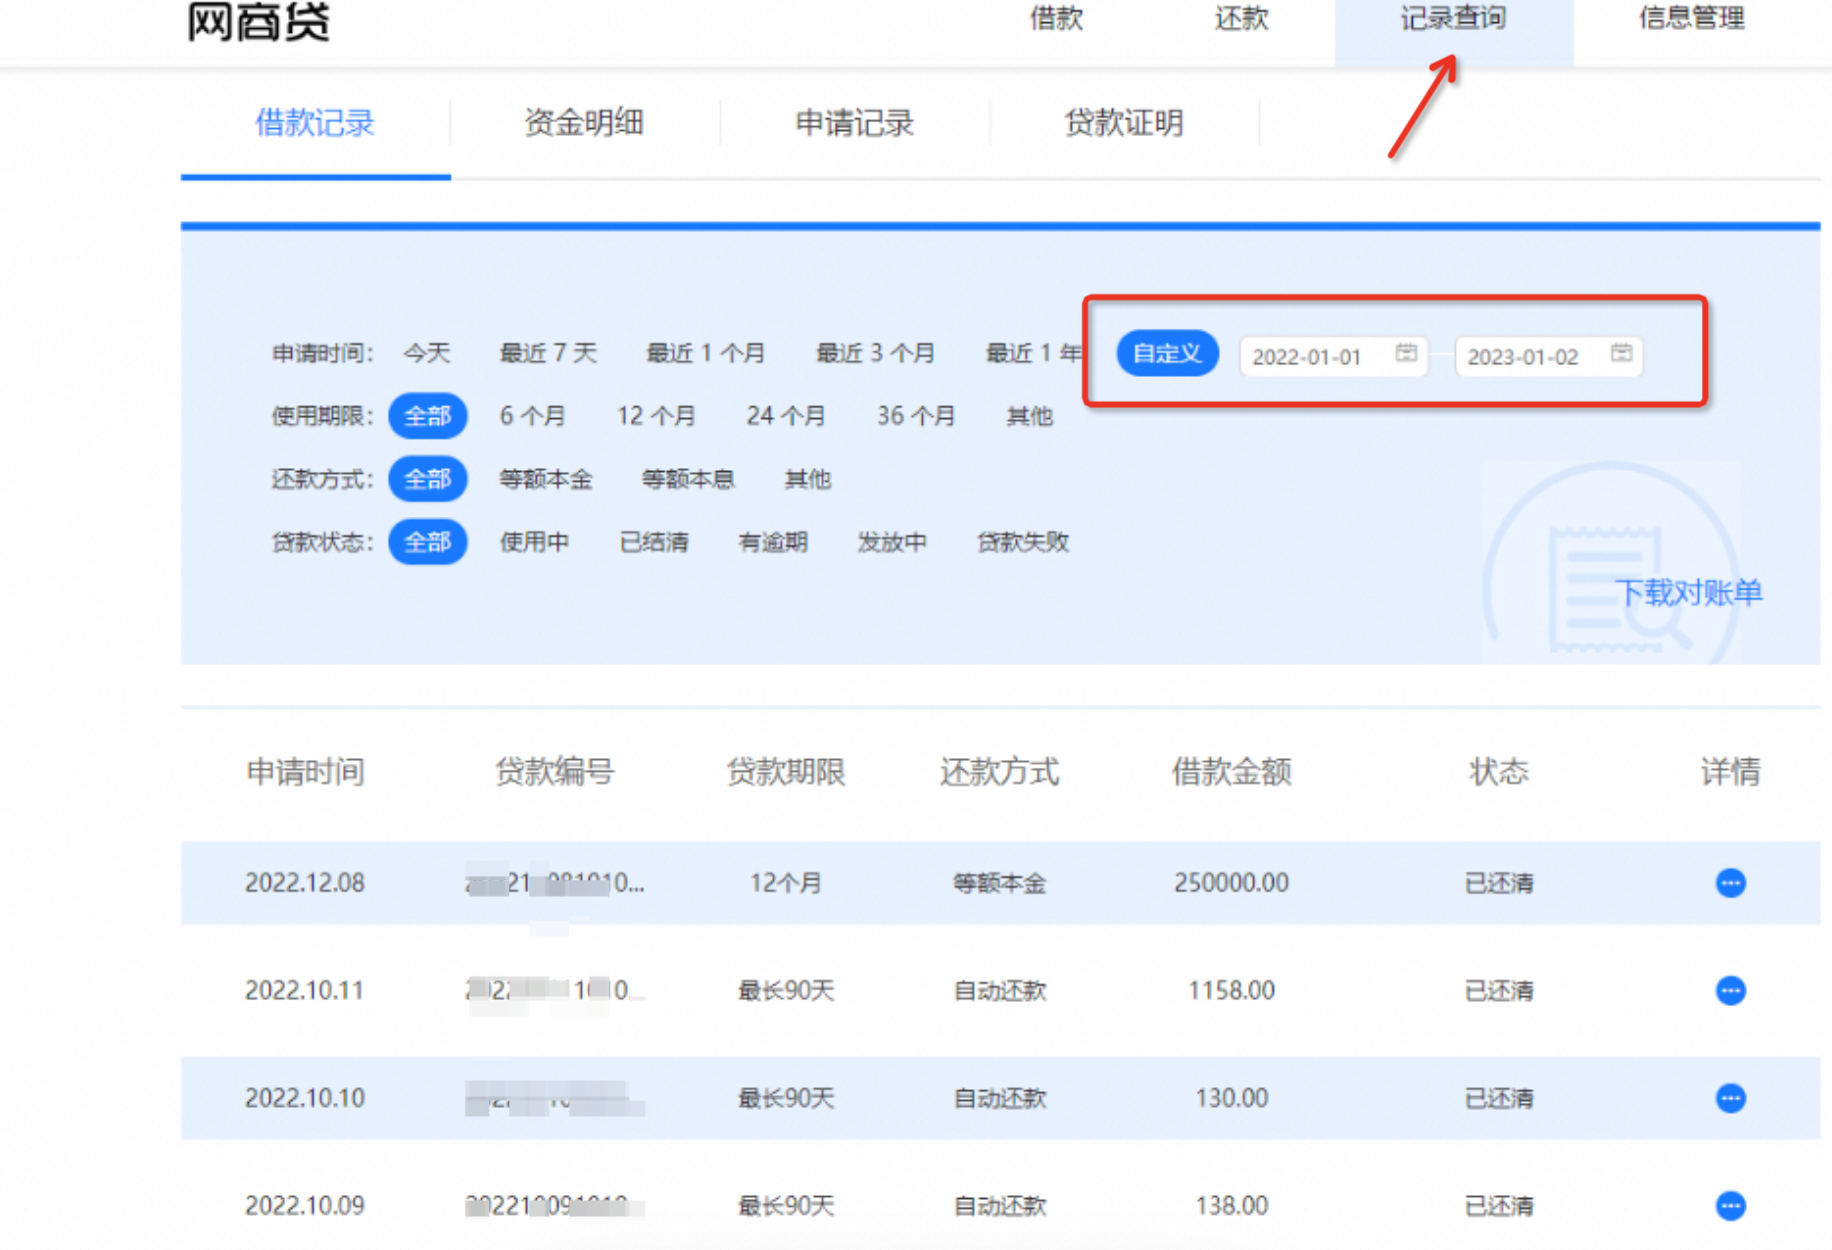Image resolution: width=1832 pixels, height=1250 pixels.
Task: Open the 记录查询 top menu
Action: (x=1453, y=18)
